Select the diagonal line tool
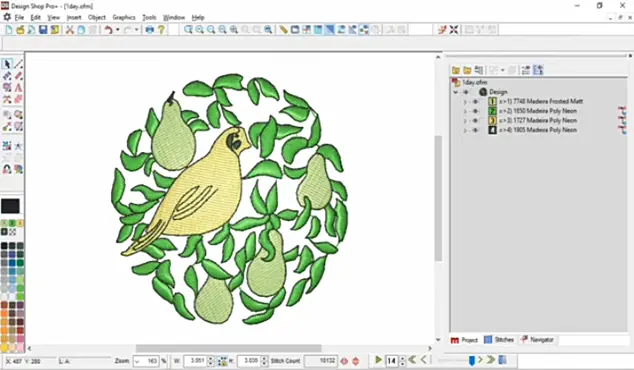This screenshot has height=370, width=634. (18, 64)
